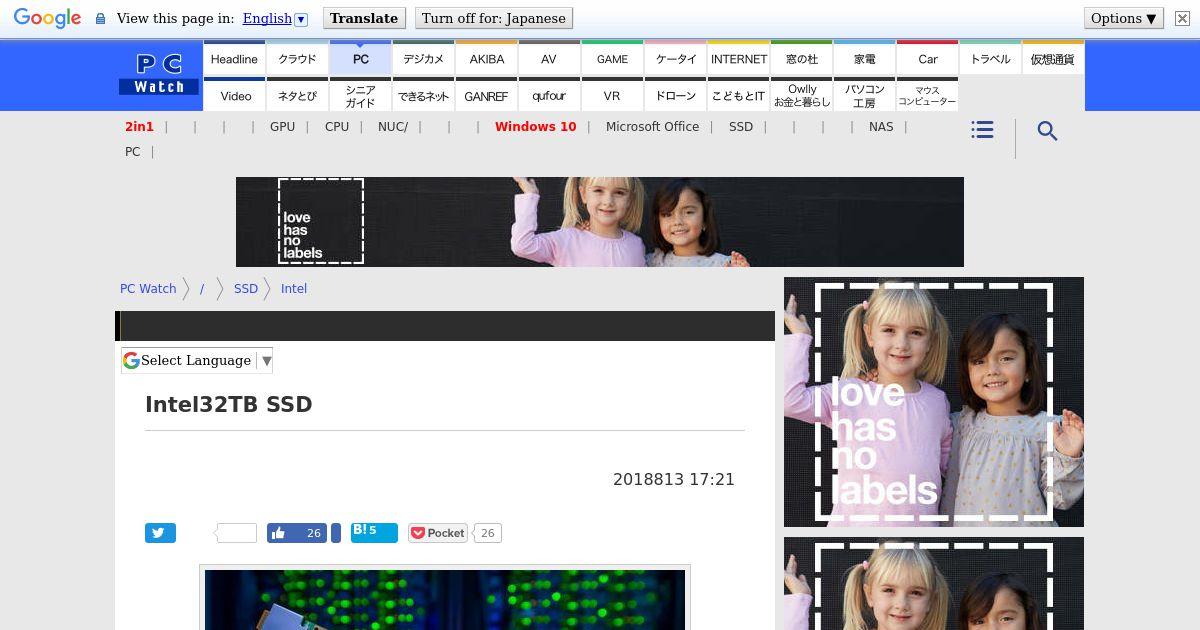The width and height of the screenshot is (1200, 630).
Task: Open the GAME nav tab
Action: coord(612,58)
